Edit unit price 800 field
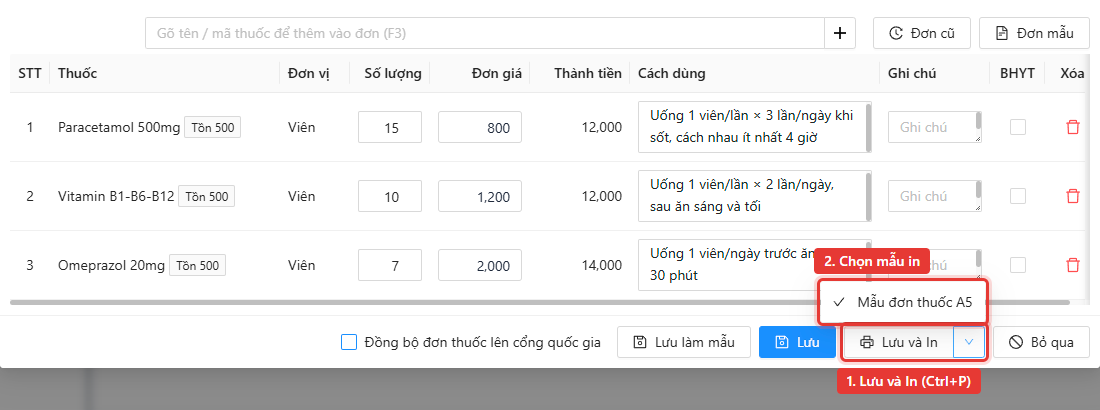Image resolution: width=1100 pixels, height=410 pixels. coord(480,127)
